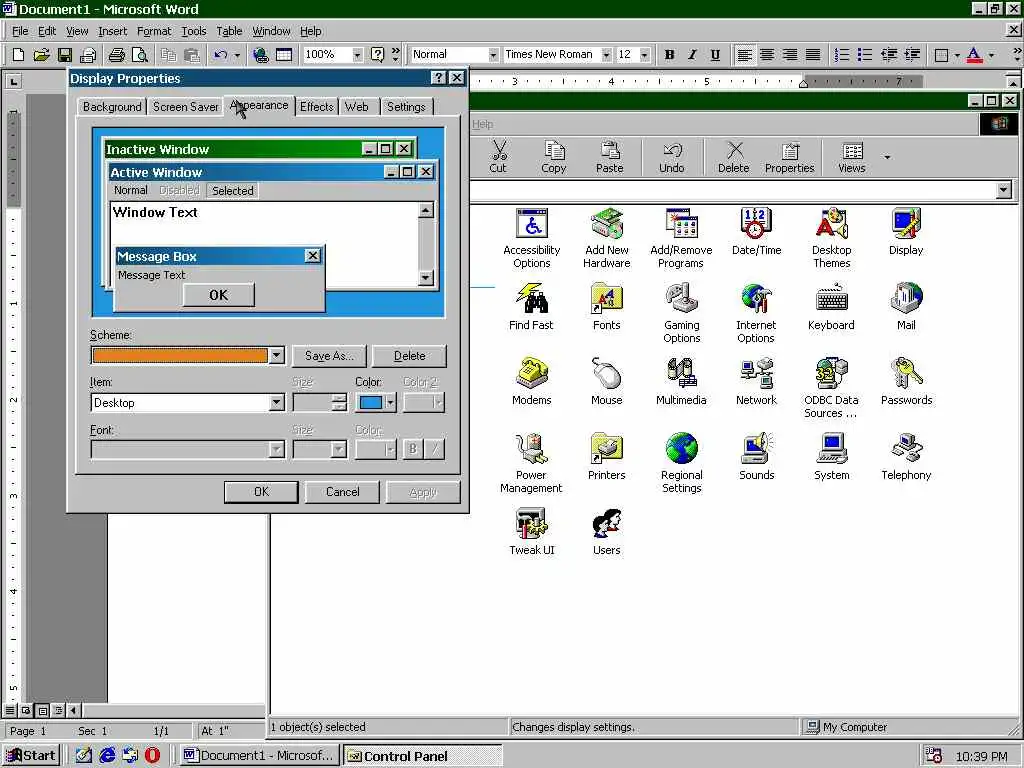The image size is (1024, 768).
Task: Open Internet Options icon
Action: pos(756,313)
